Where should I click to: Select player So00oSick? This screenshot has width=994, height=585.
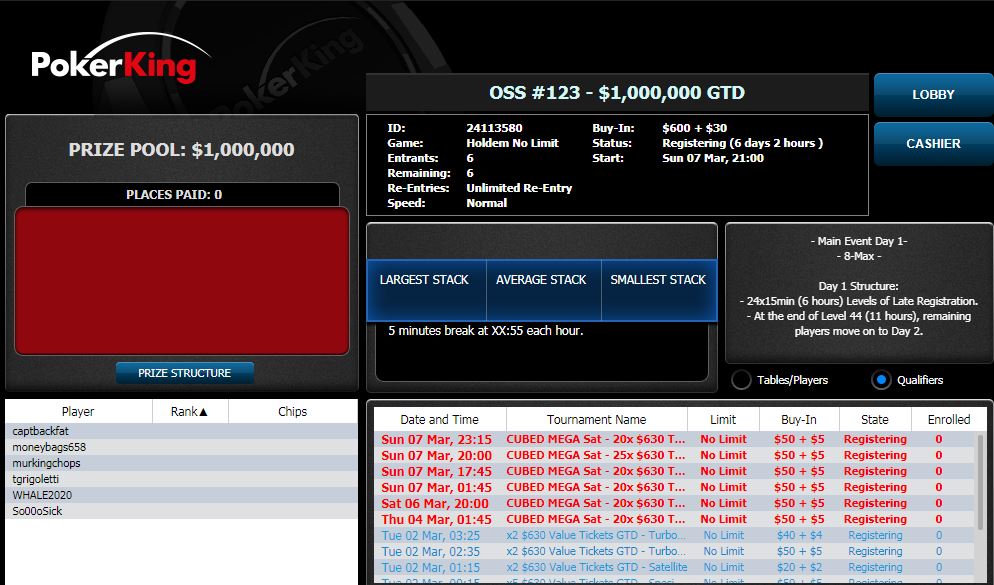(181, 511)
